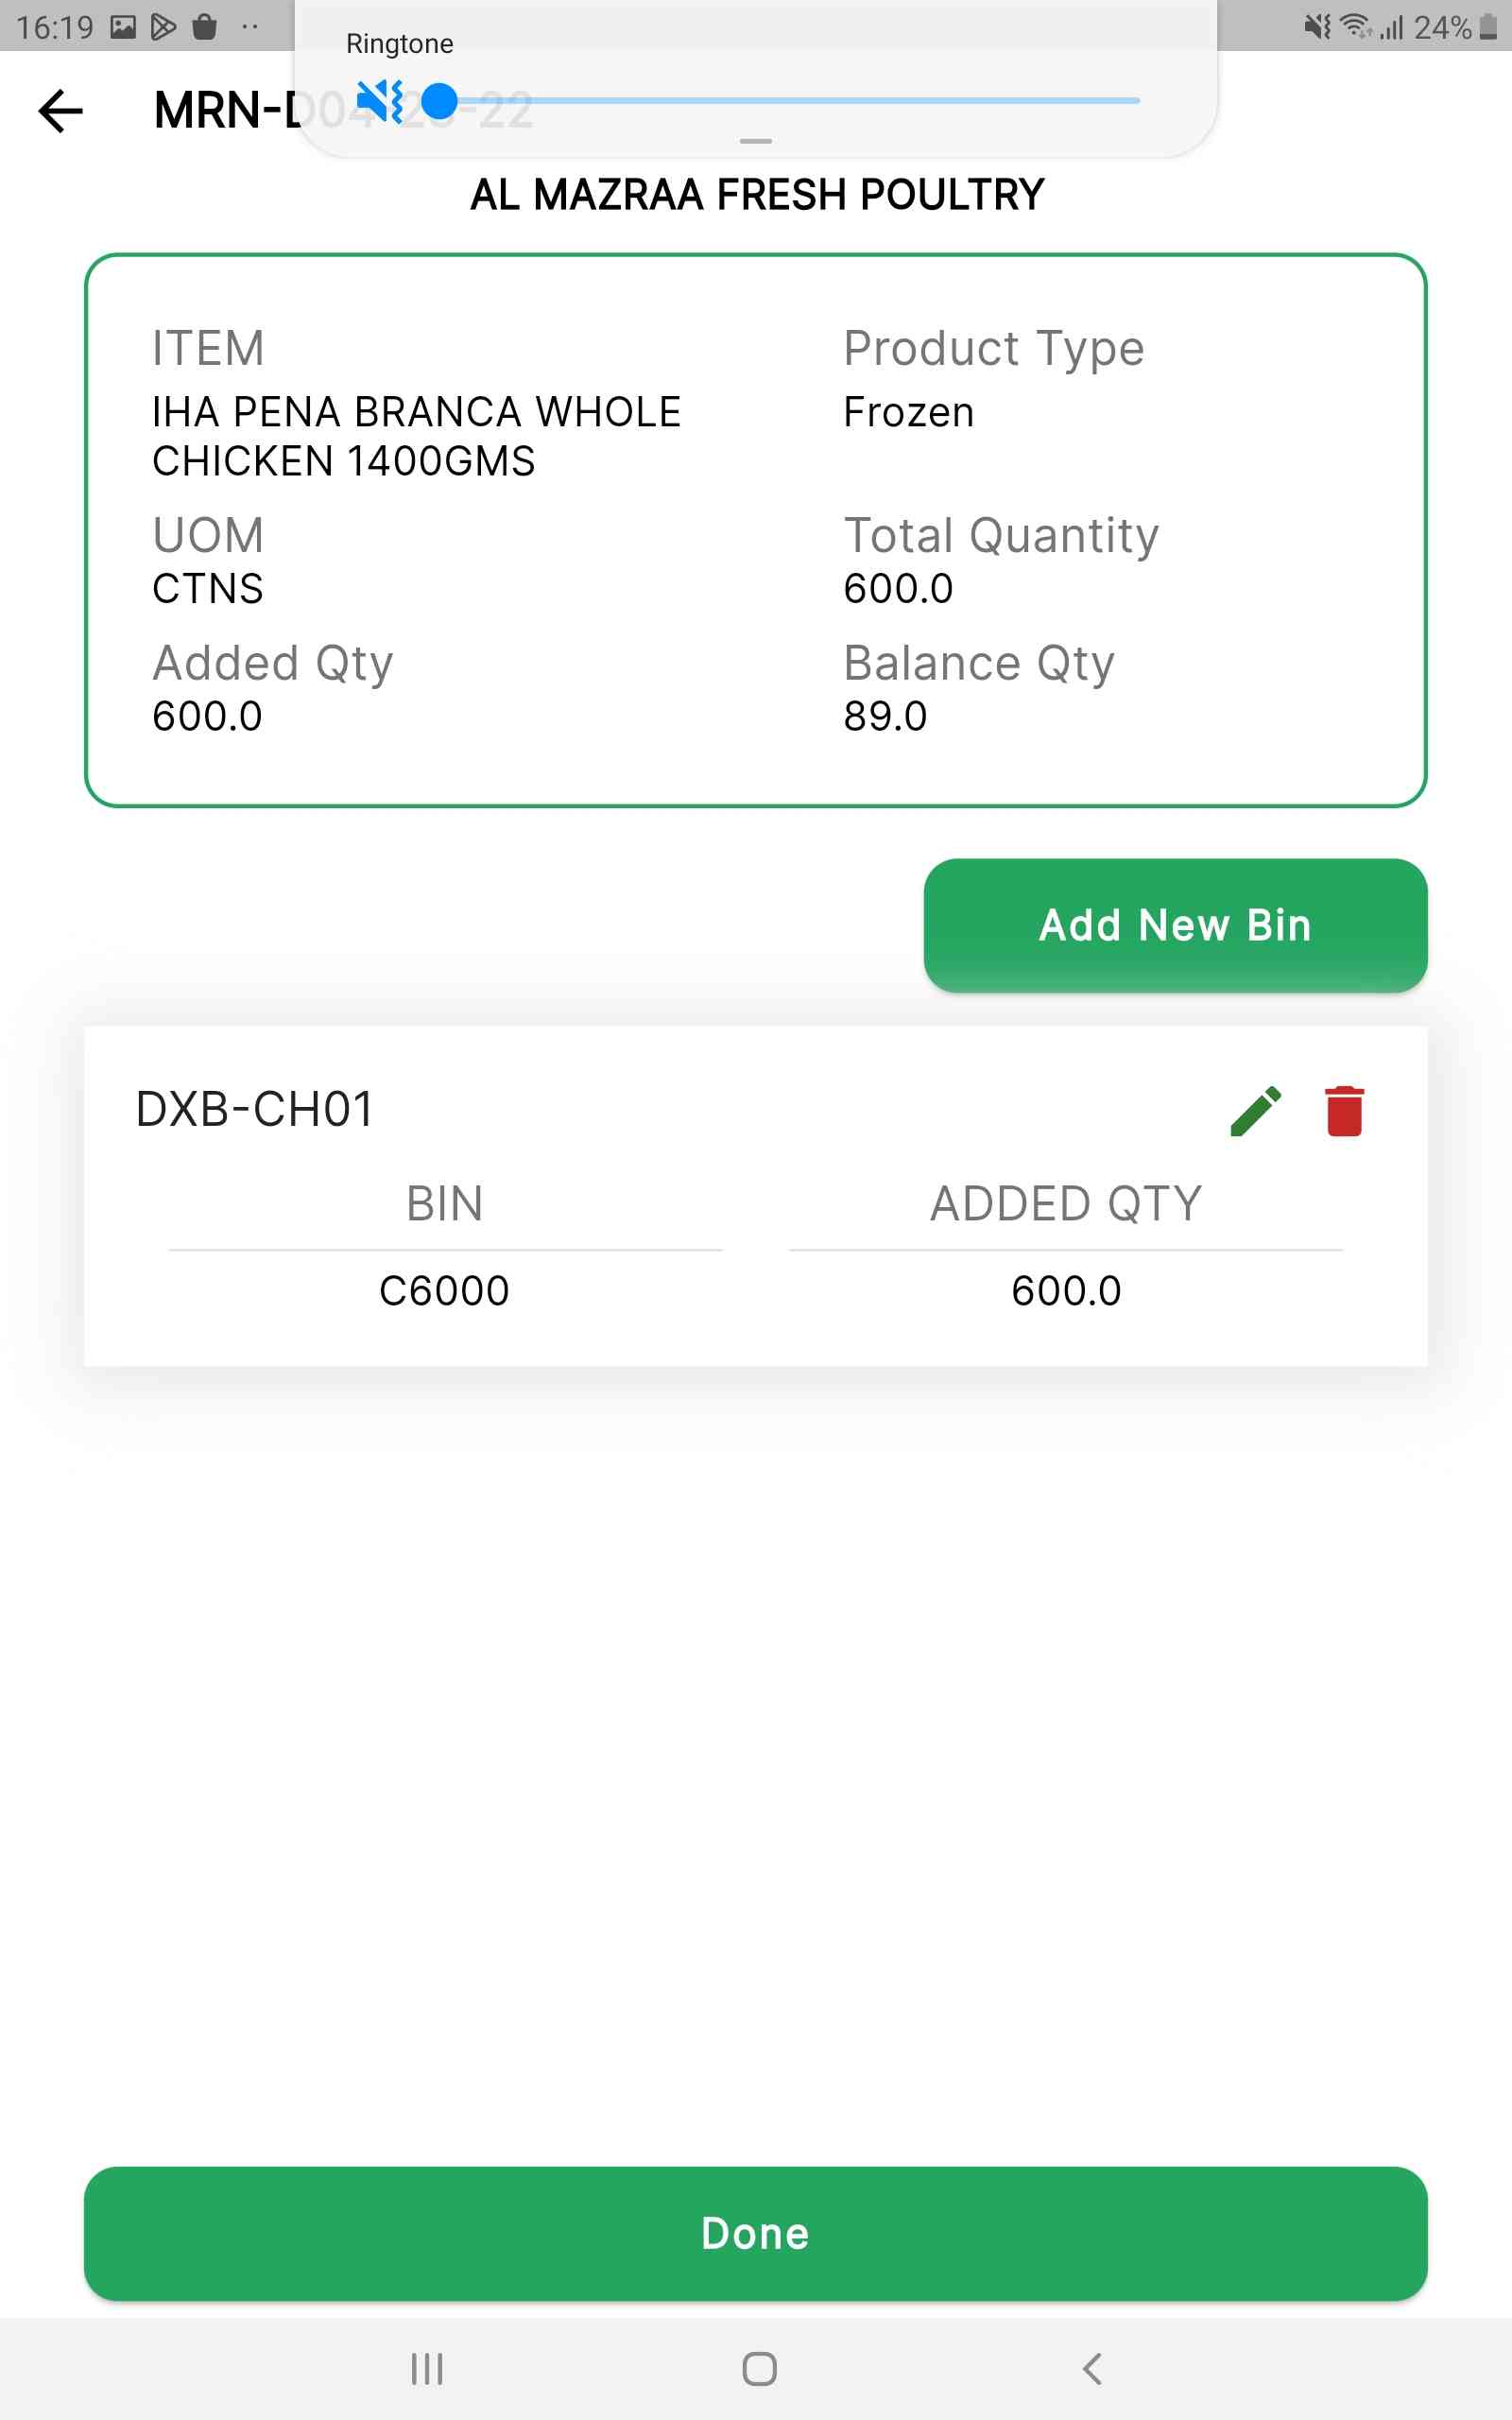1512x2420 pixels.
Task: Expand the volume panel using the handle
Action: click(756, 141)
